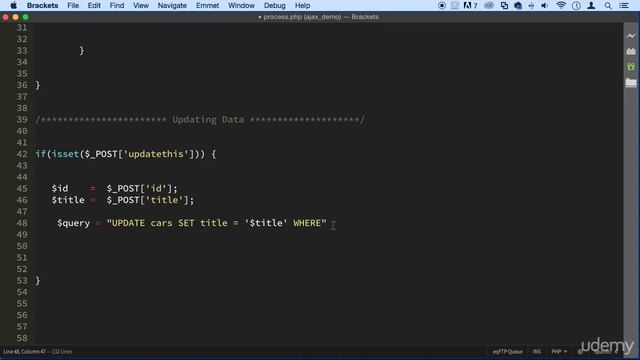Open the Brackets application menu
This screenshot has width=640, height=360.
coord(42,5)
